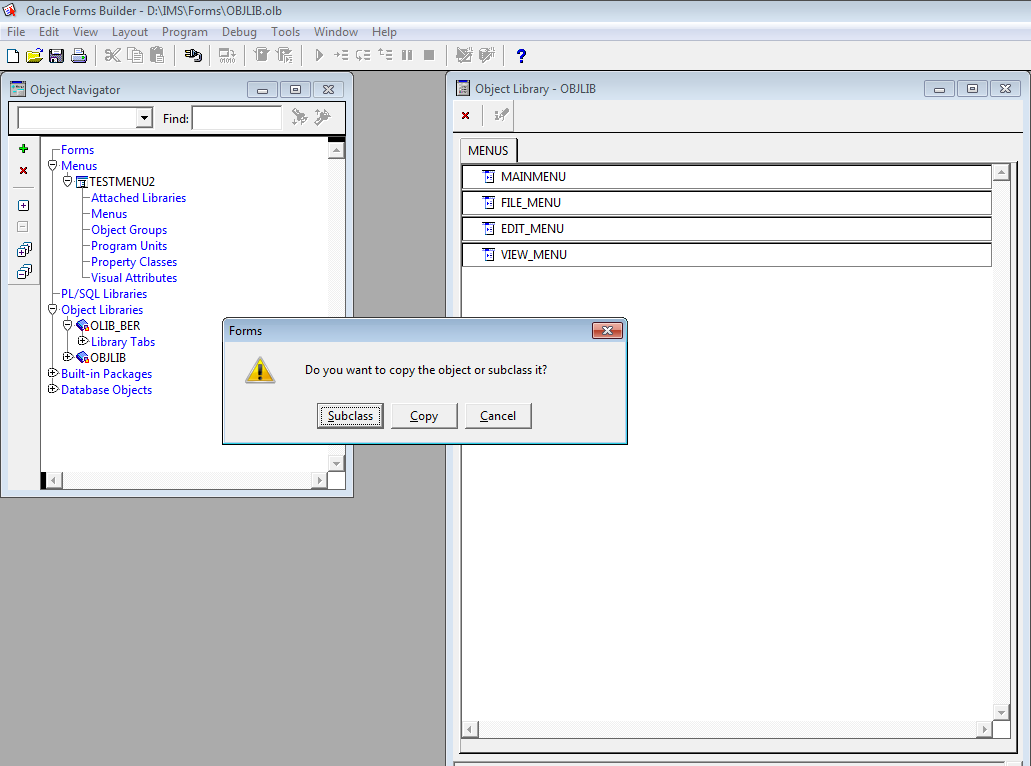Open the Program menu
Screen dimensions: 1031x766
185,32
